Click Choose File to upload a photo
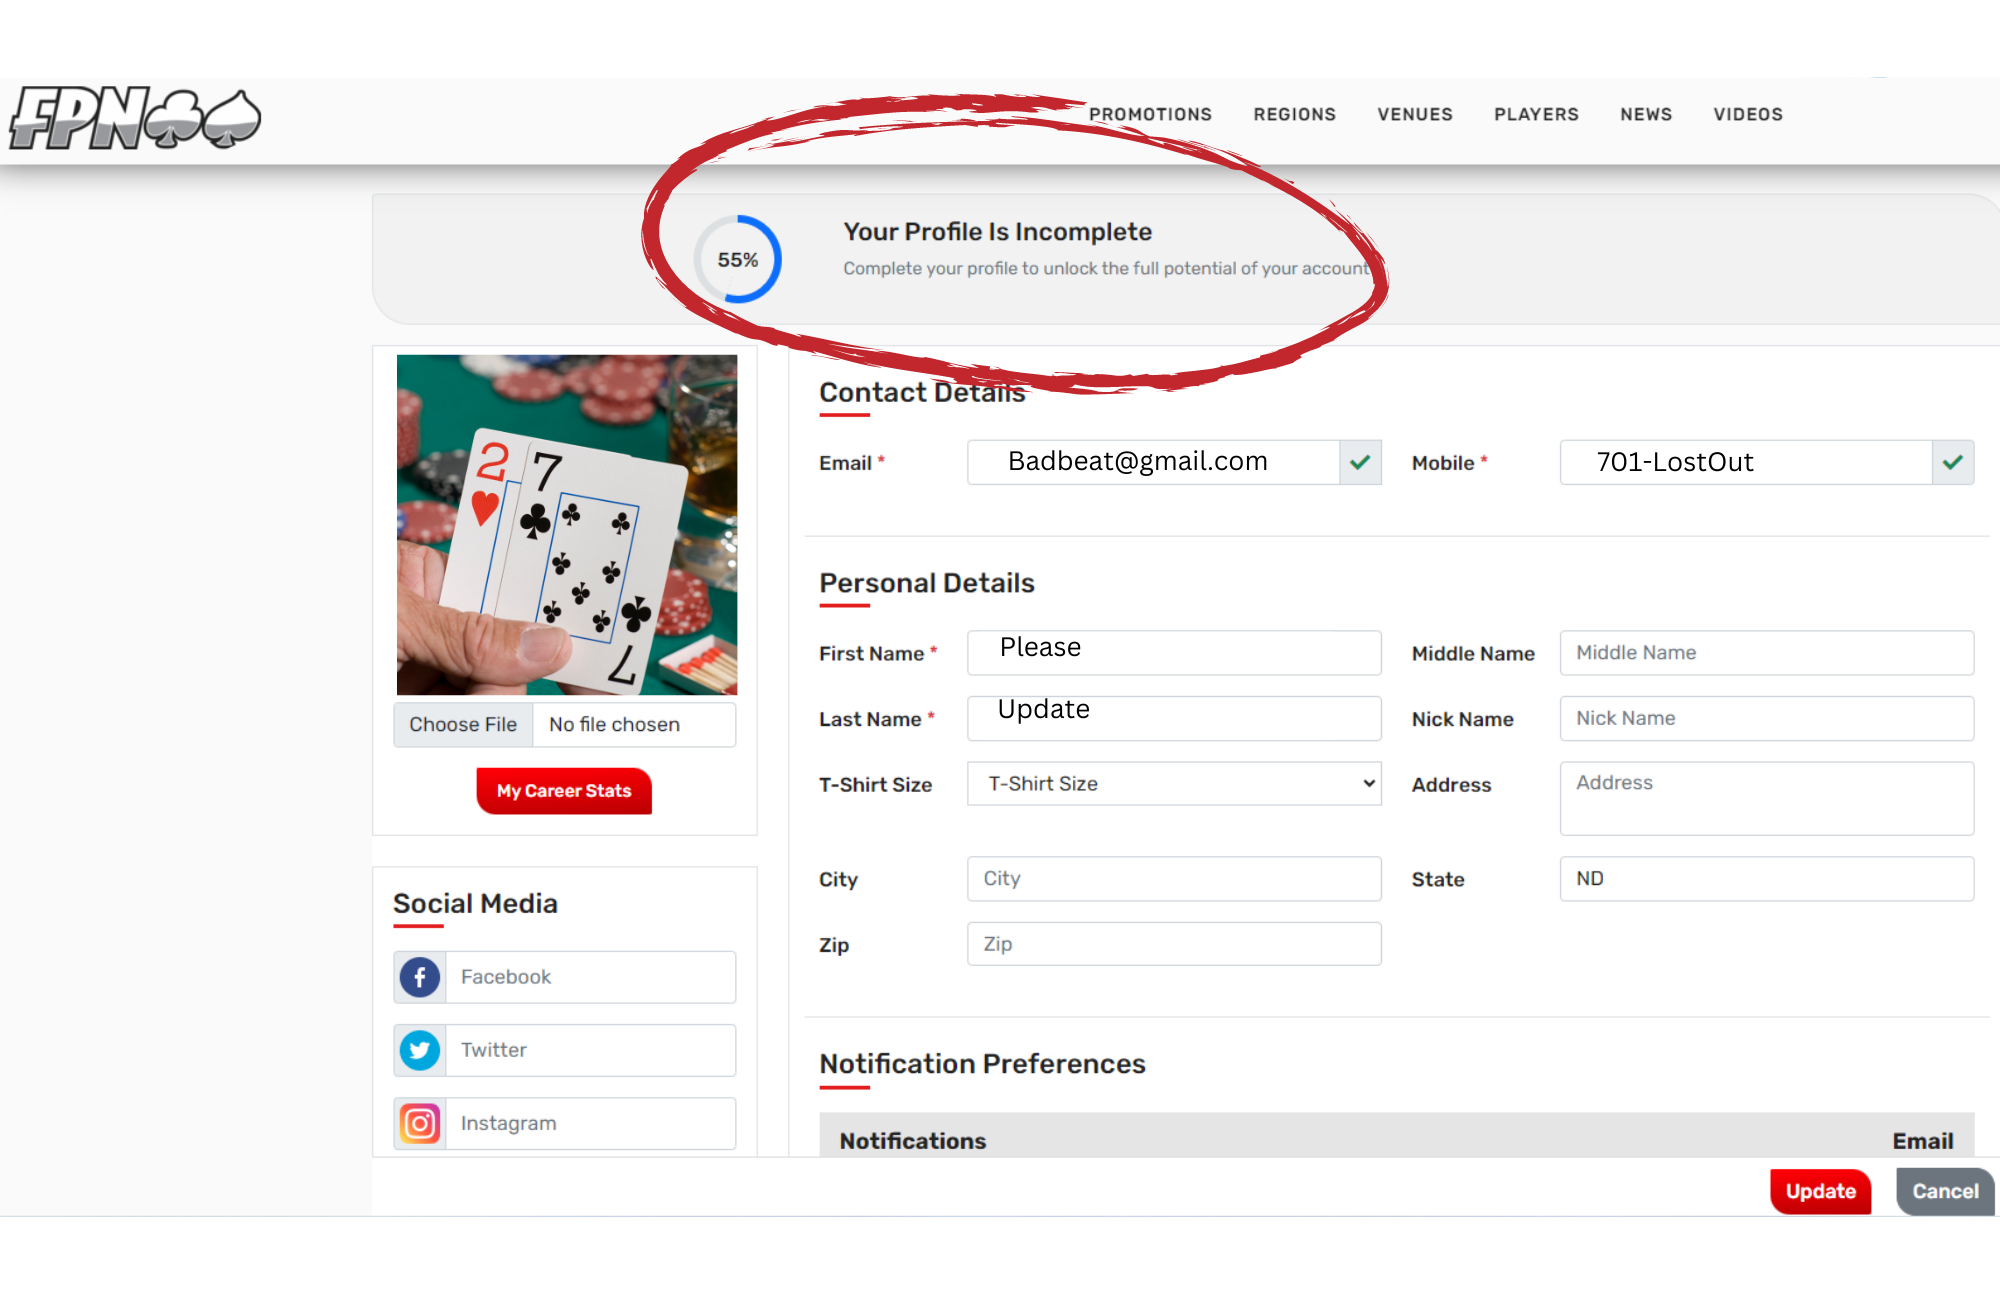Viewport: 2000px width, 1294px height. pyautogui.click(x=462, y=724)
